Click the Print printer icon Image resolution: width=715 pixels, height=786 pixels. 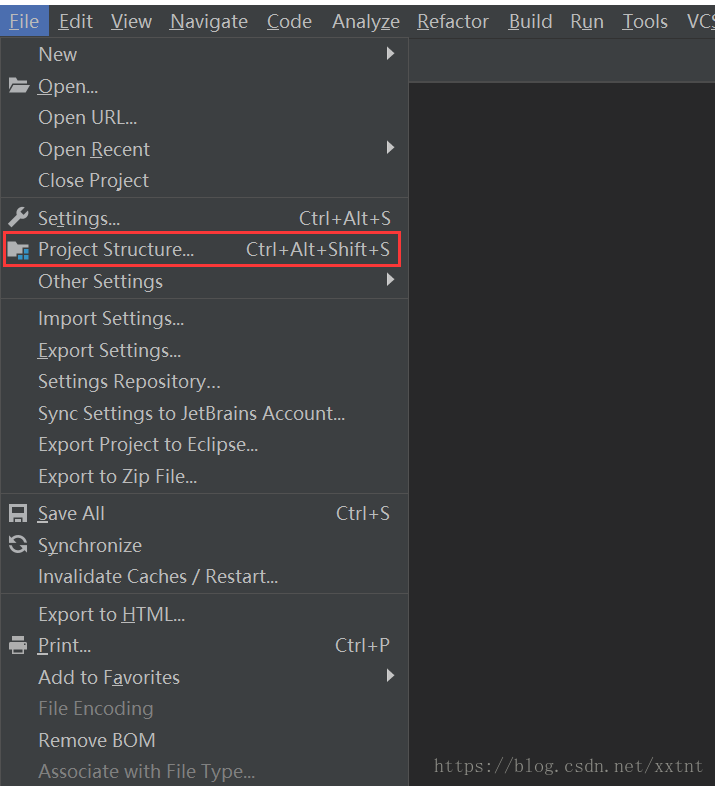pos(18,645)
